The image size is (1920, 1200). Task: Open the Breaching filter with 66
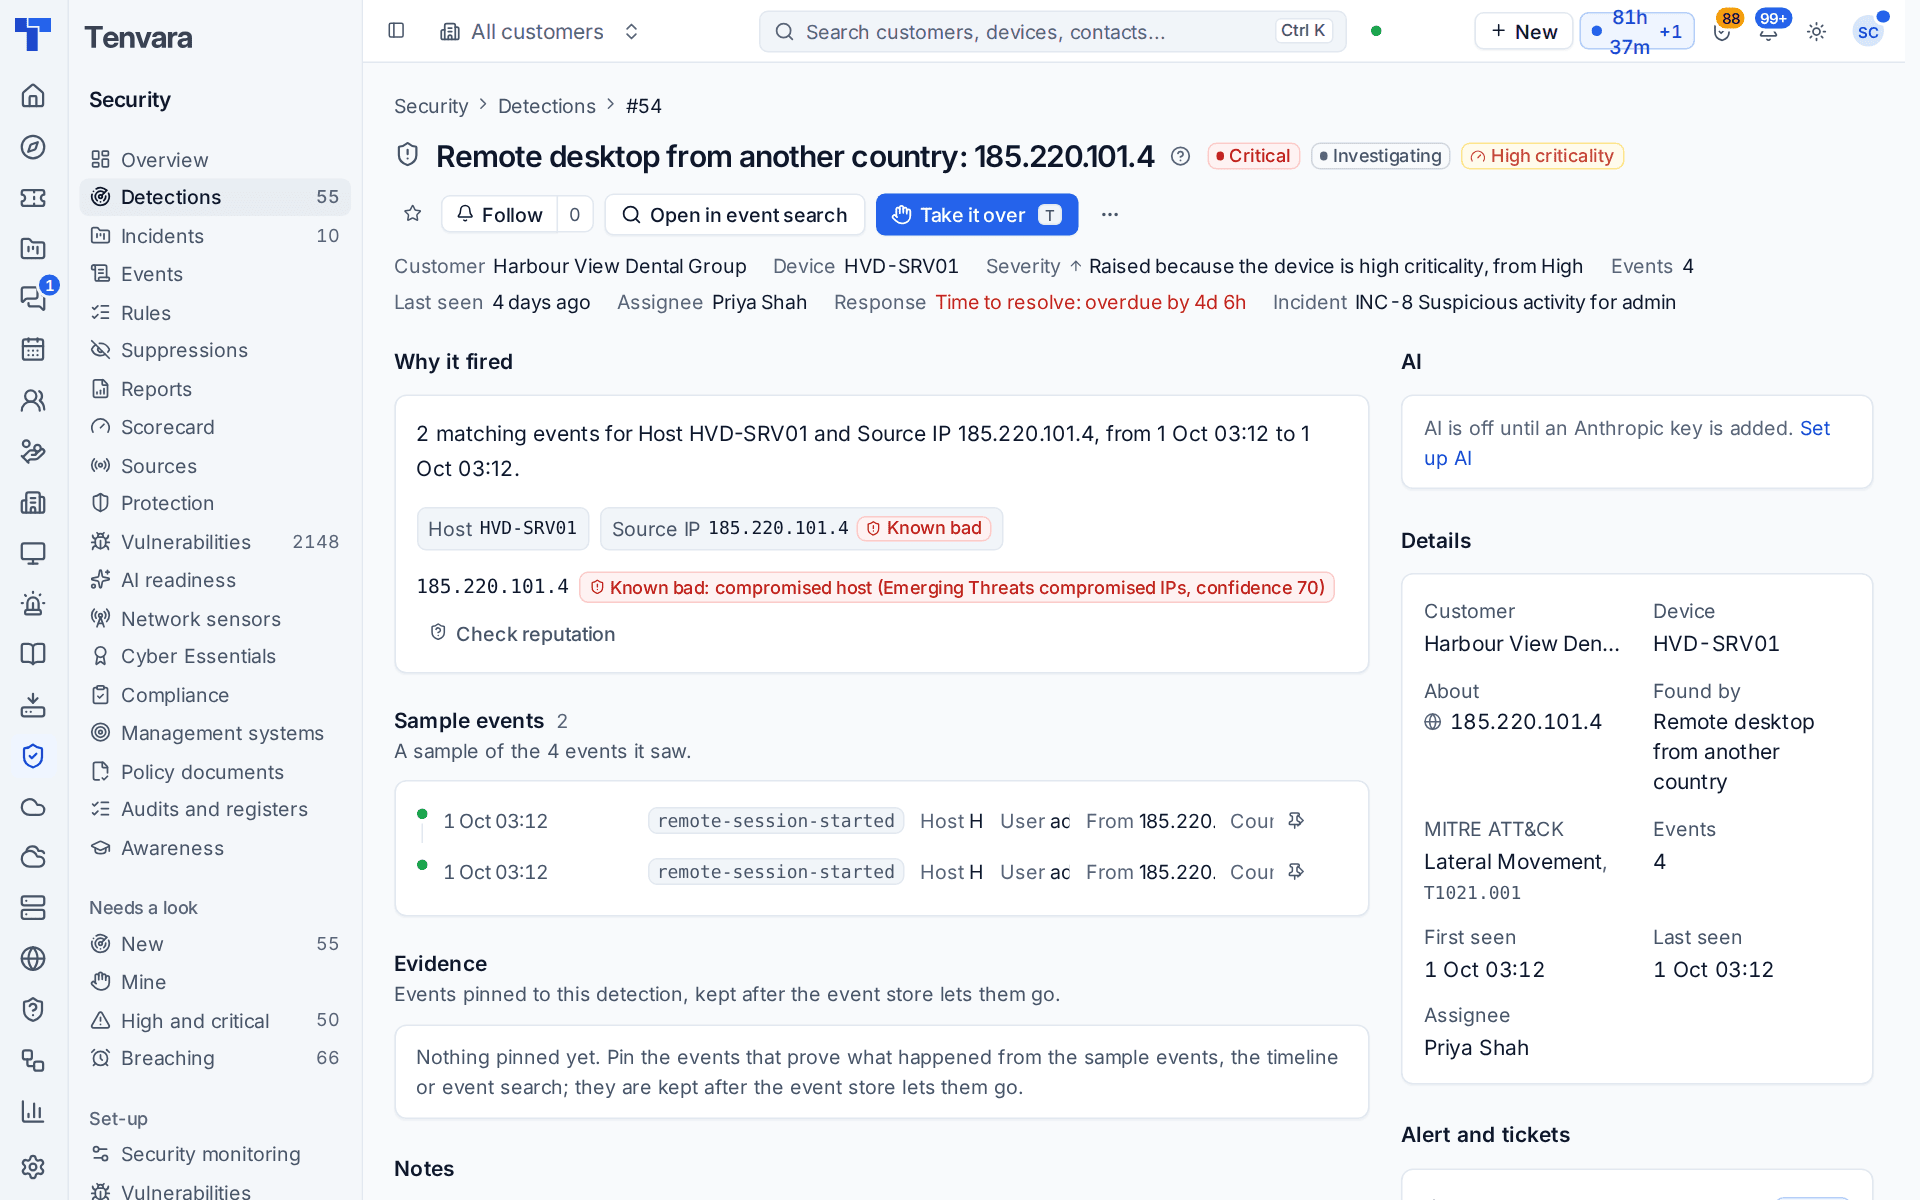coord(215,1058)
